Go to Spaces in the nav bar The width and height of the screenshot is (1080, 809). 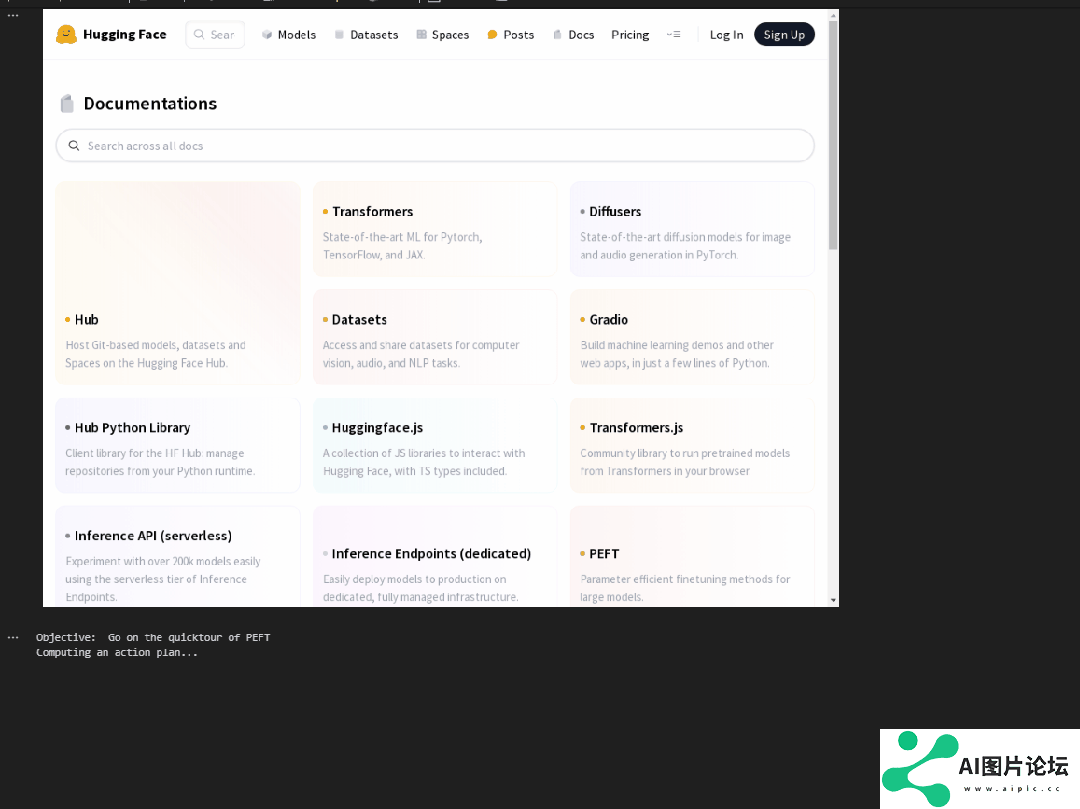click(443, 34)
